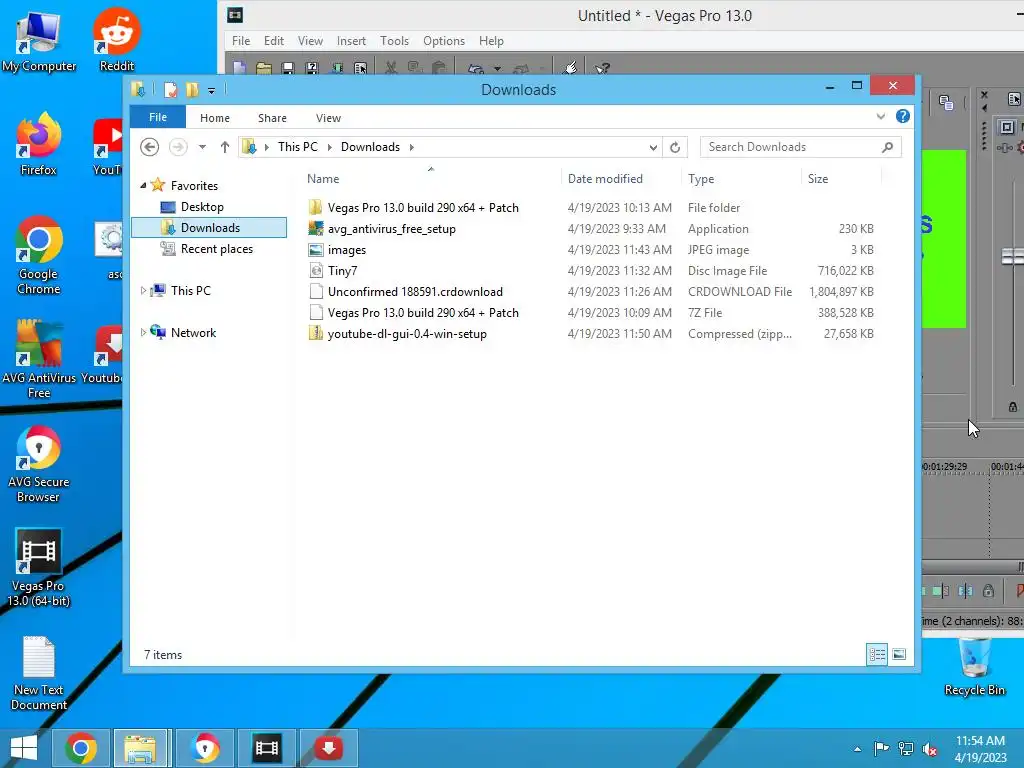
Task: Open Vegas Pro 13.0 desktop shortcut
Action: tap(39, 568)
